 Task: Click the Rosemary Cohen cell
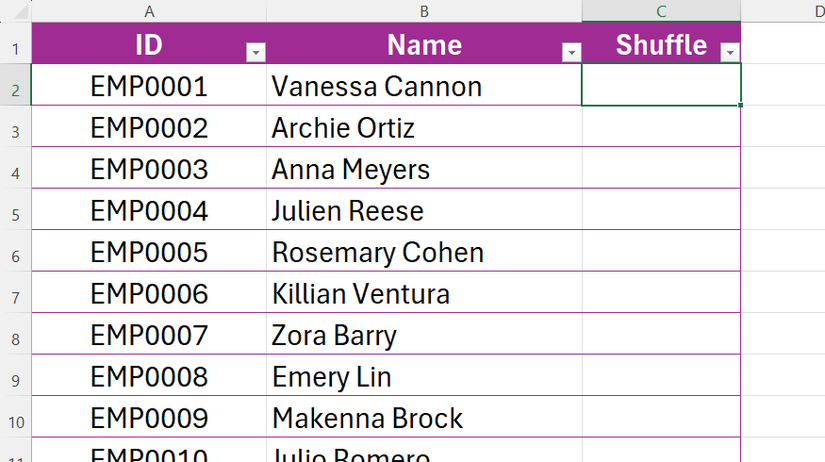coord(424,253)
